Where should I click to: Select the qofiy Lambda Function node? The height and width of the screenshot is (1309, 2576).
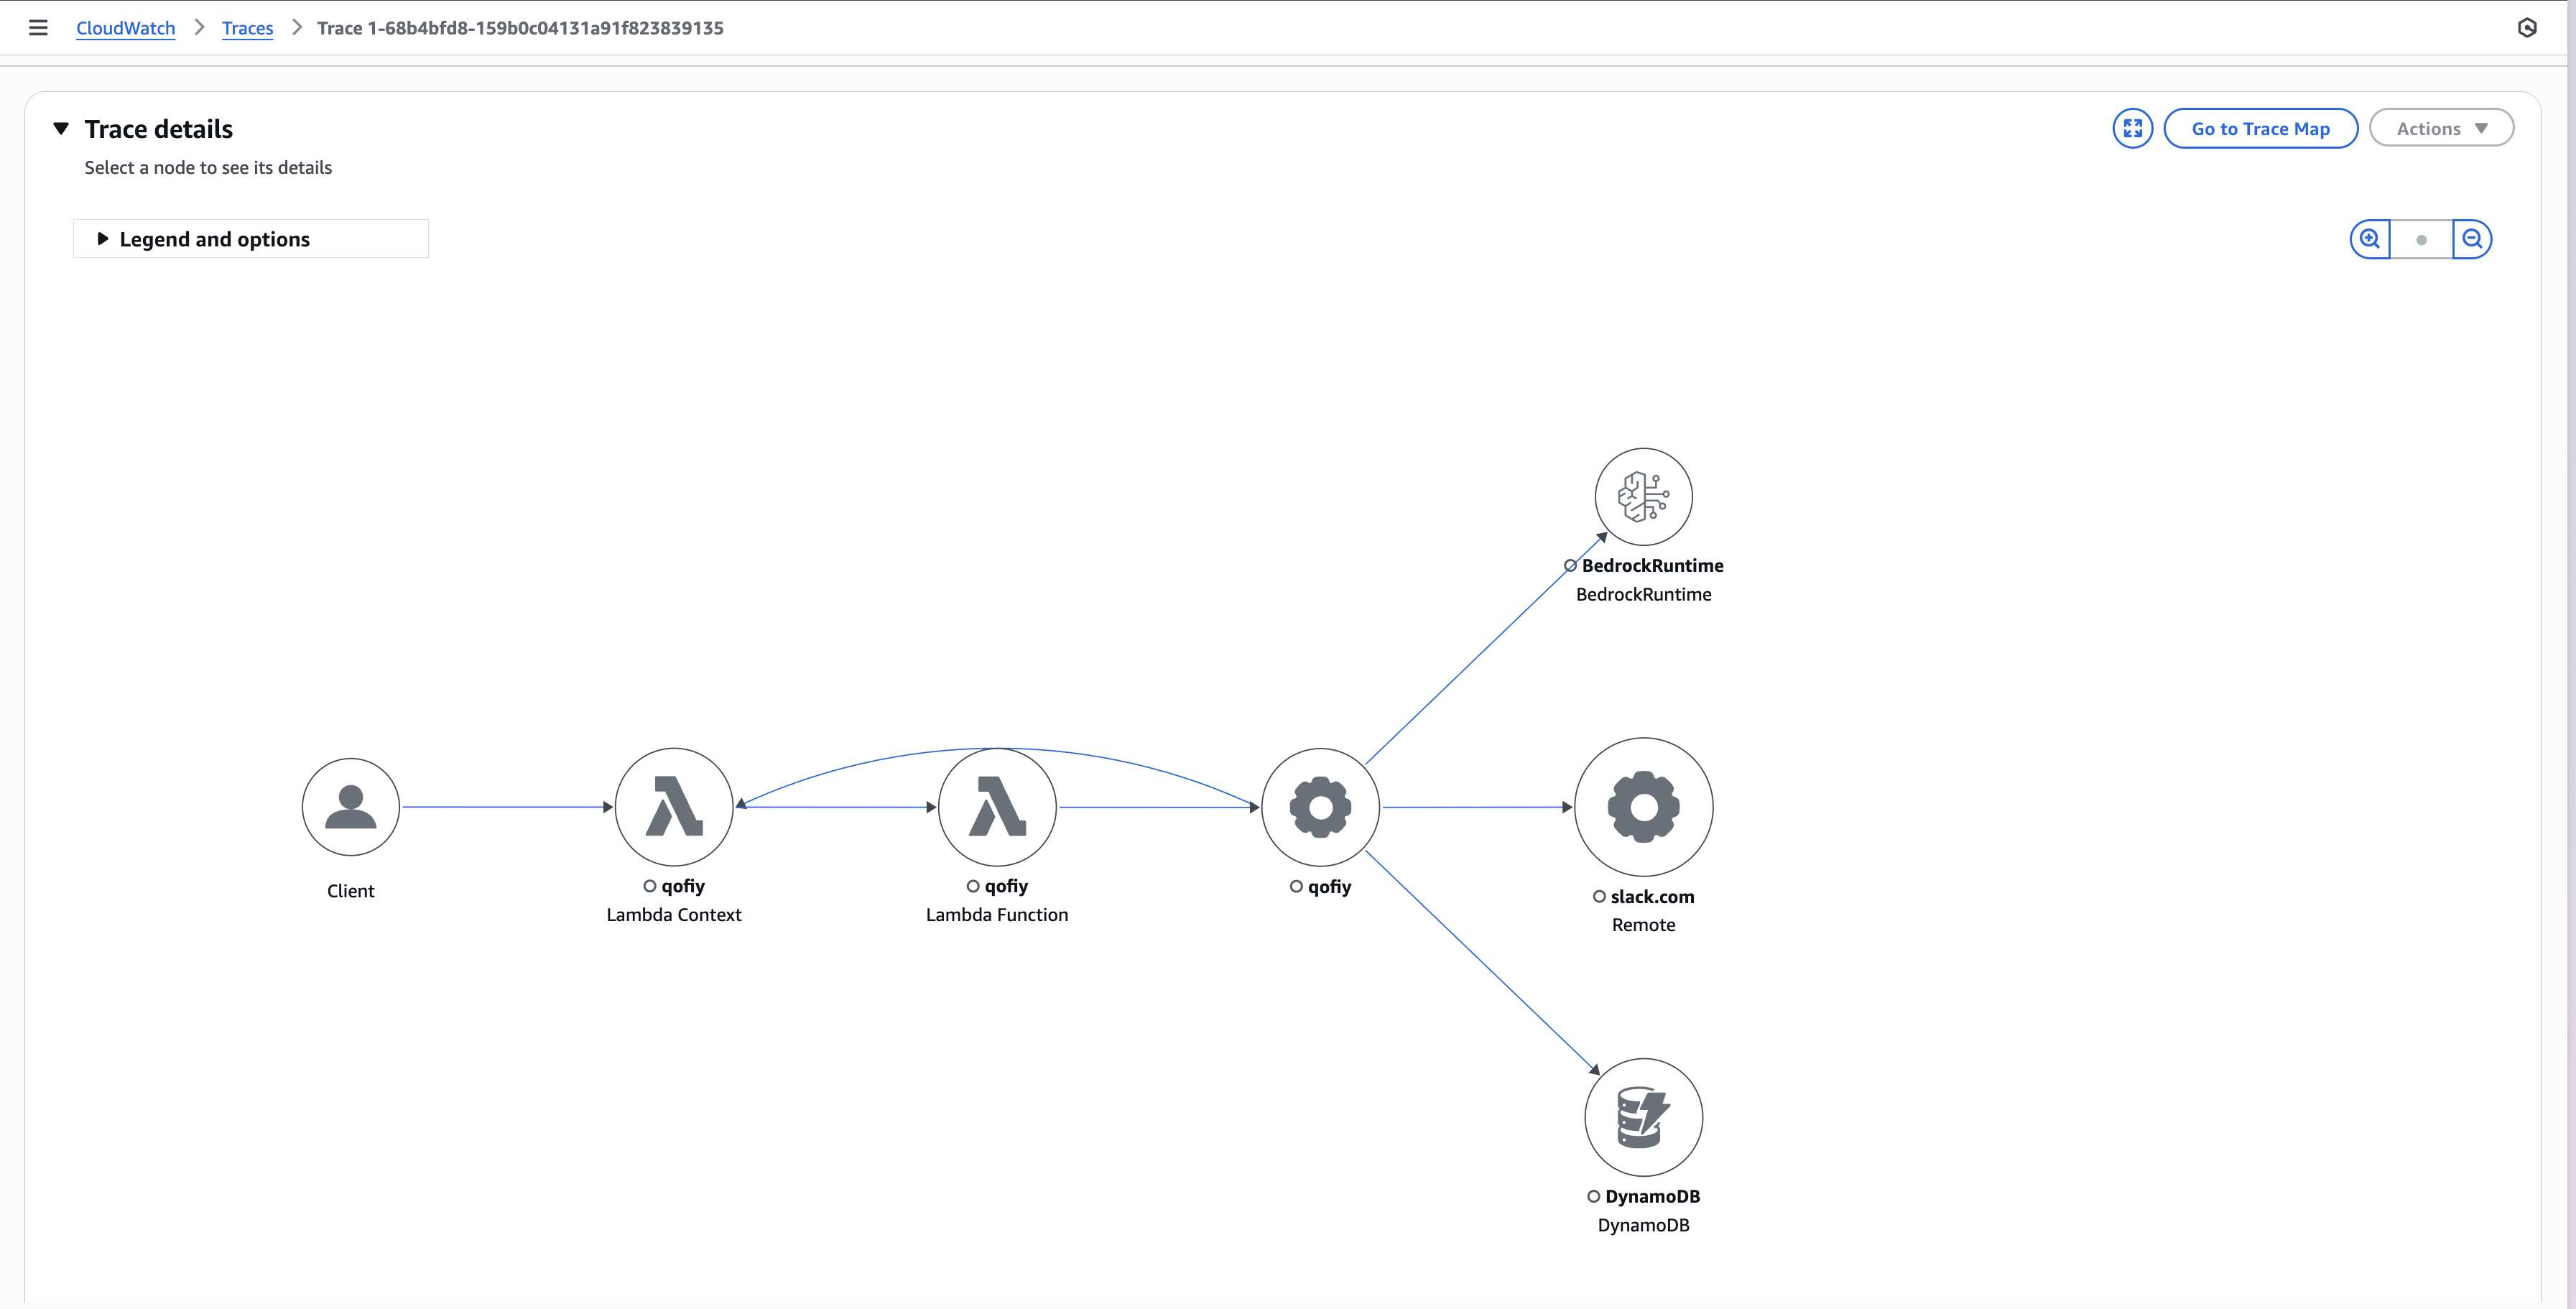click(x=997, y=807)
